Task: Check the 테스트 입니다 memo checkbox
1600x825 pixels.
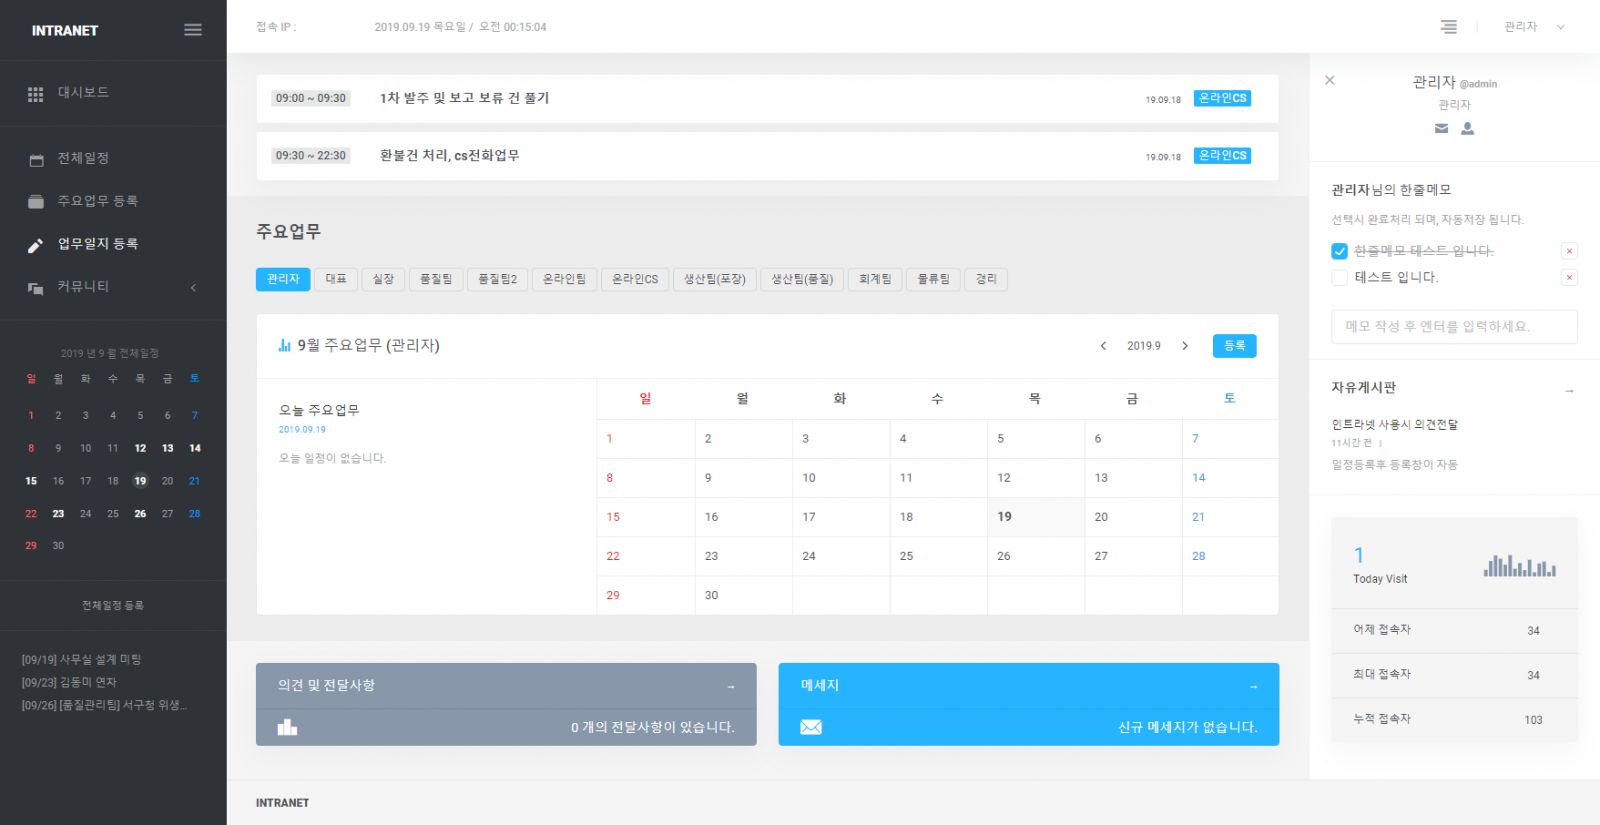Action: tap(1339, 278)
